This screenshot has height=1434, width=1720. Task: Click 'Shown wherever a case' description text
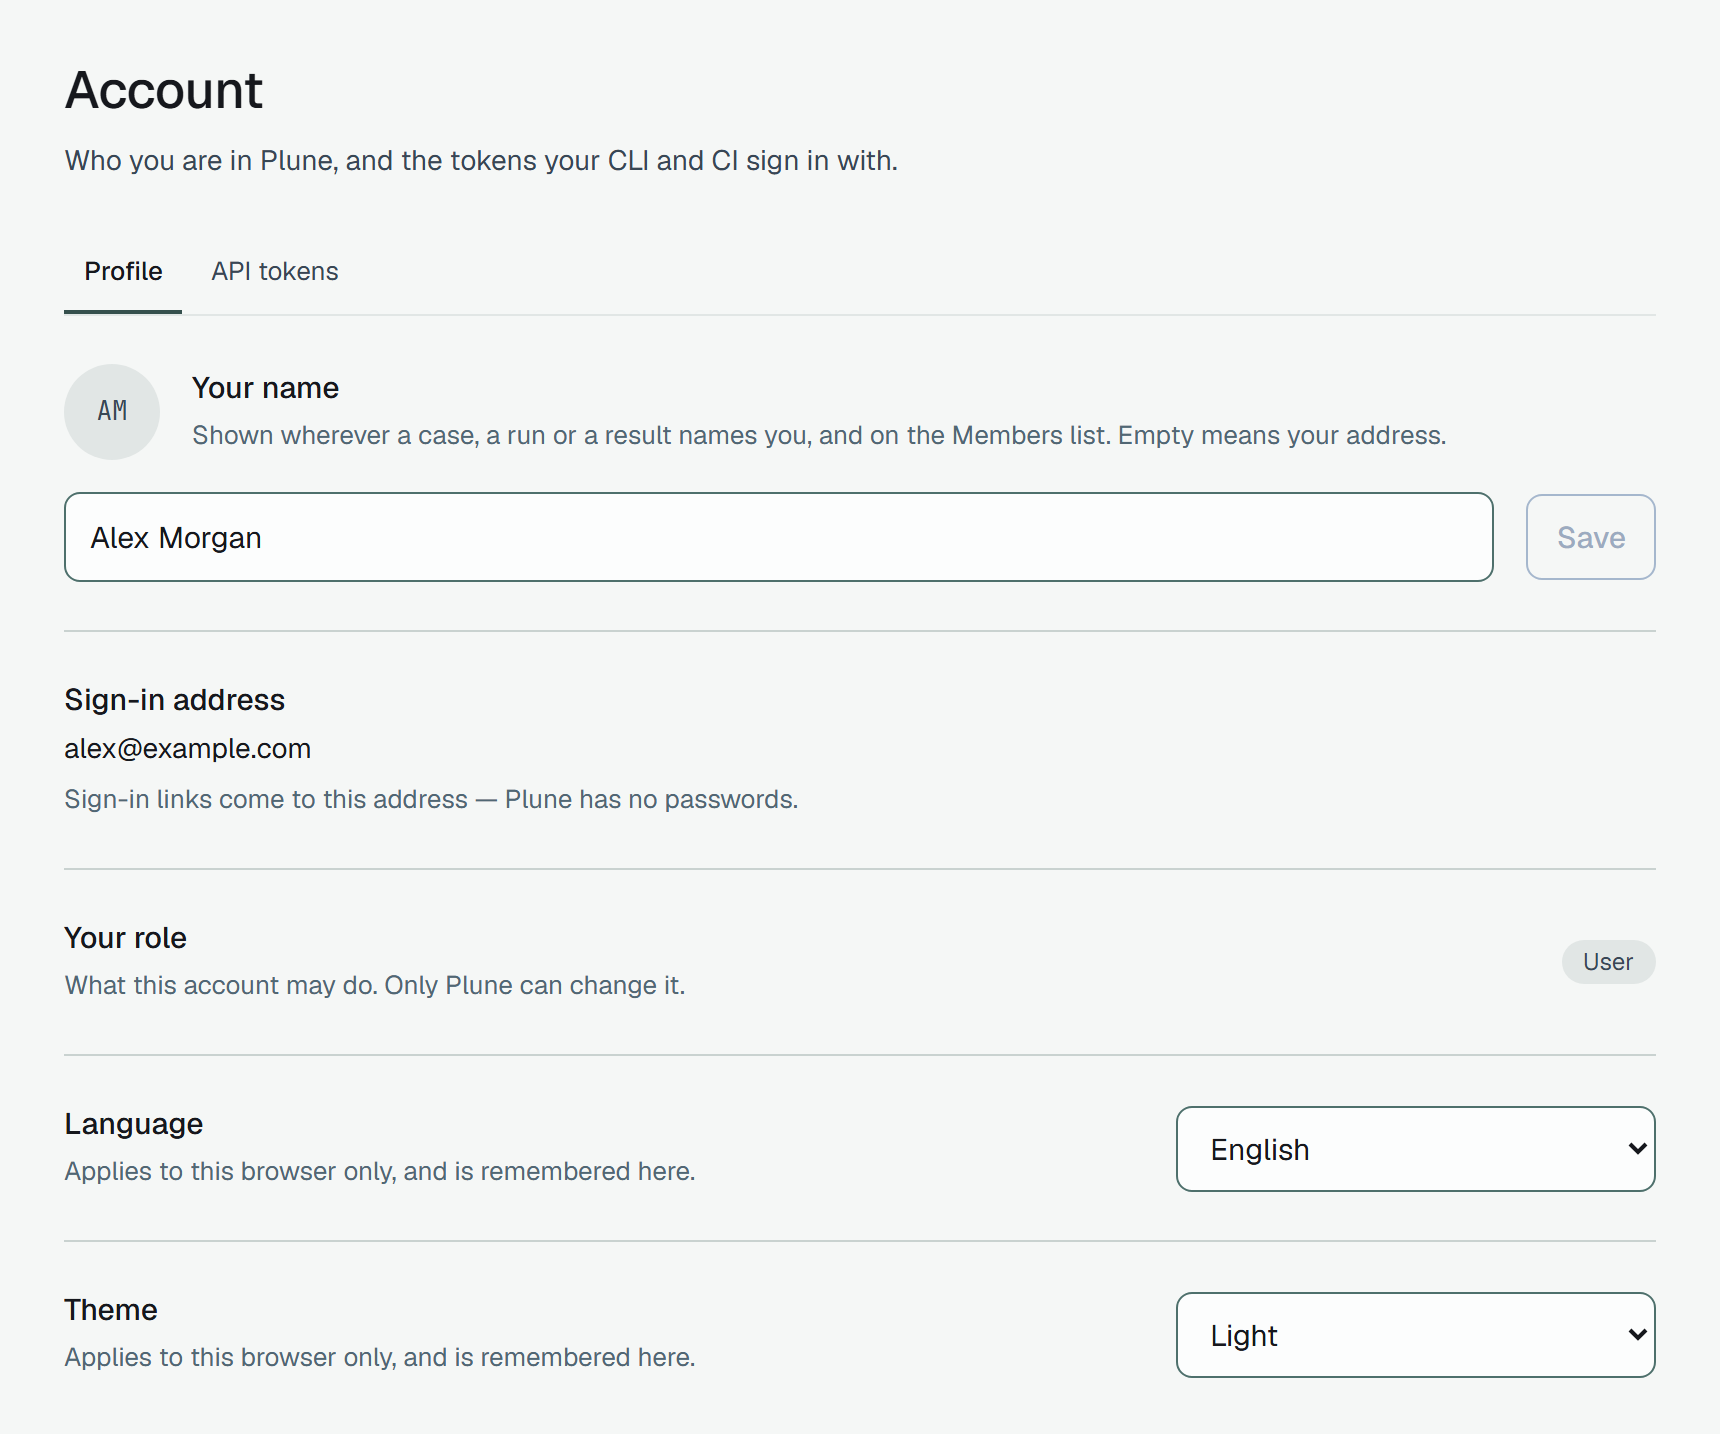pyautogui.click(x=819, y=435)
